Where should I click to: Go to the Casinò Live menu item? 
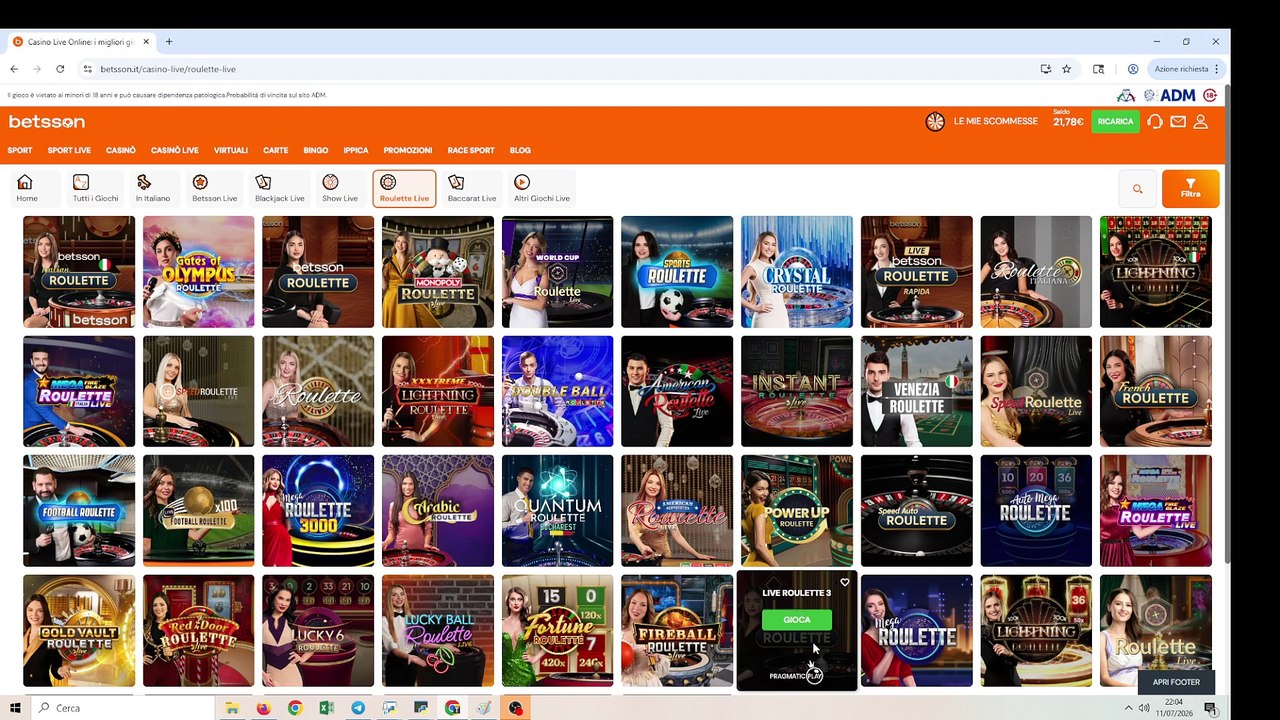pyautogui.click(x=175, y=150)
